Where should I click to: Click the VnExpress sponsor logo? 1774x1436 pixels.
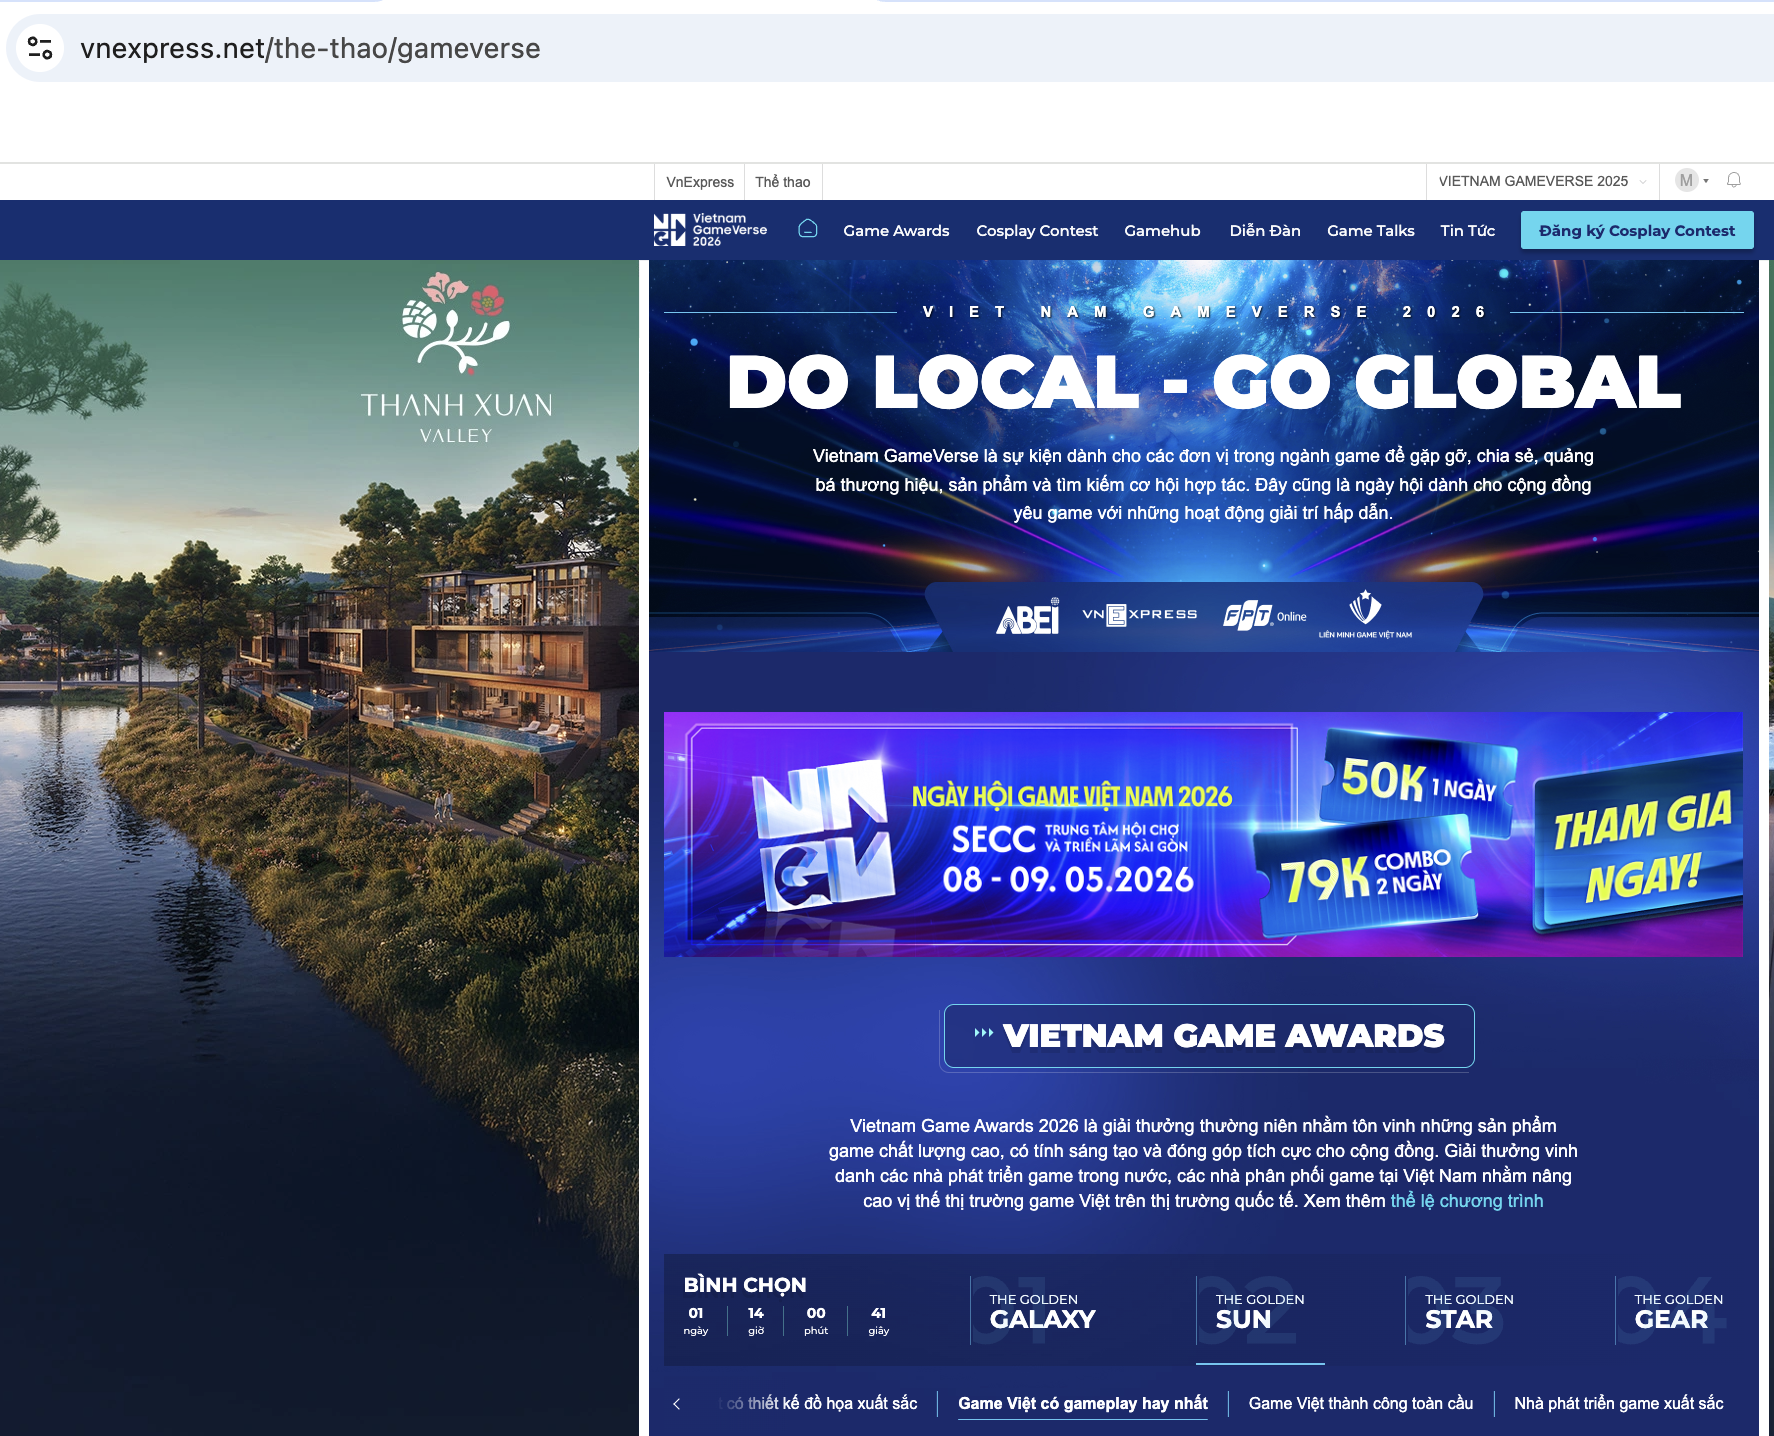pos(1140,614)
